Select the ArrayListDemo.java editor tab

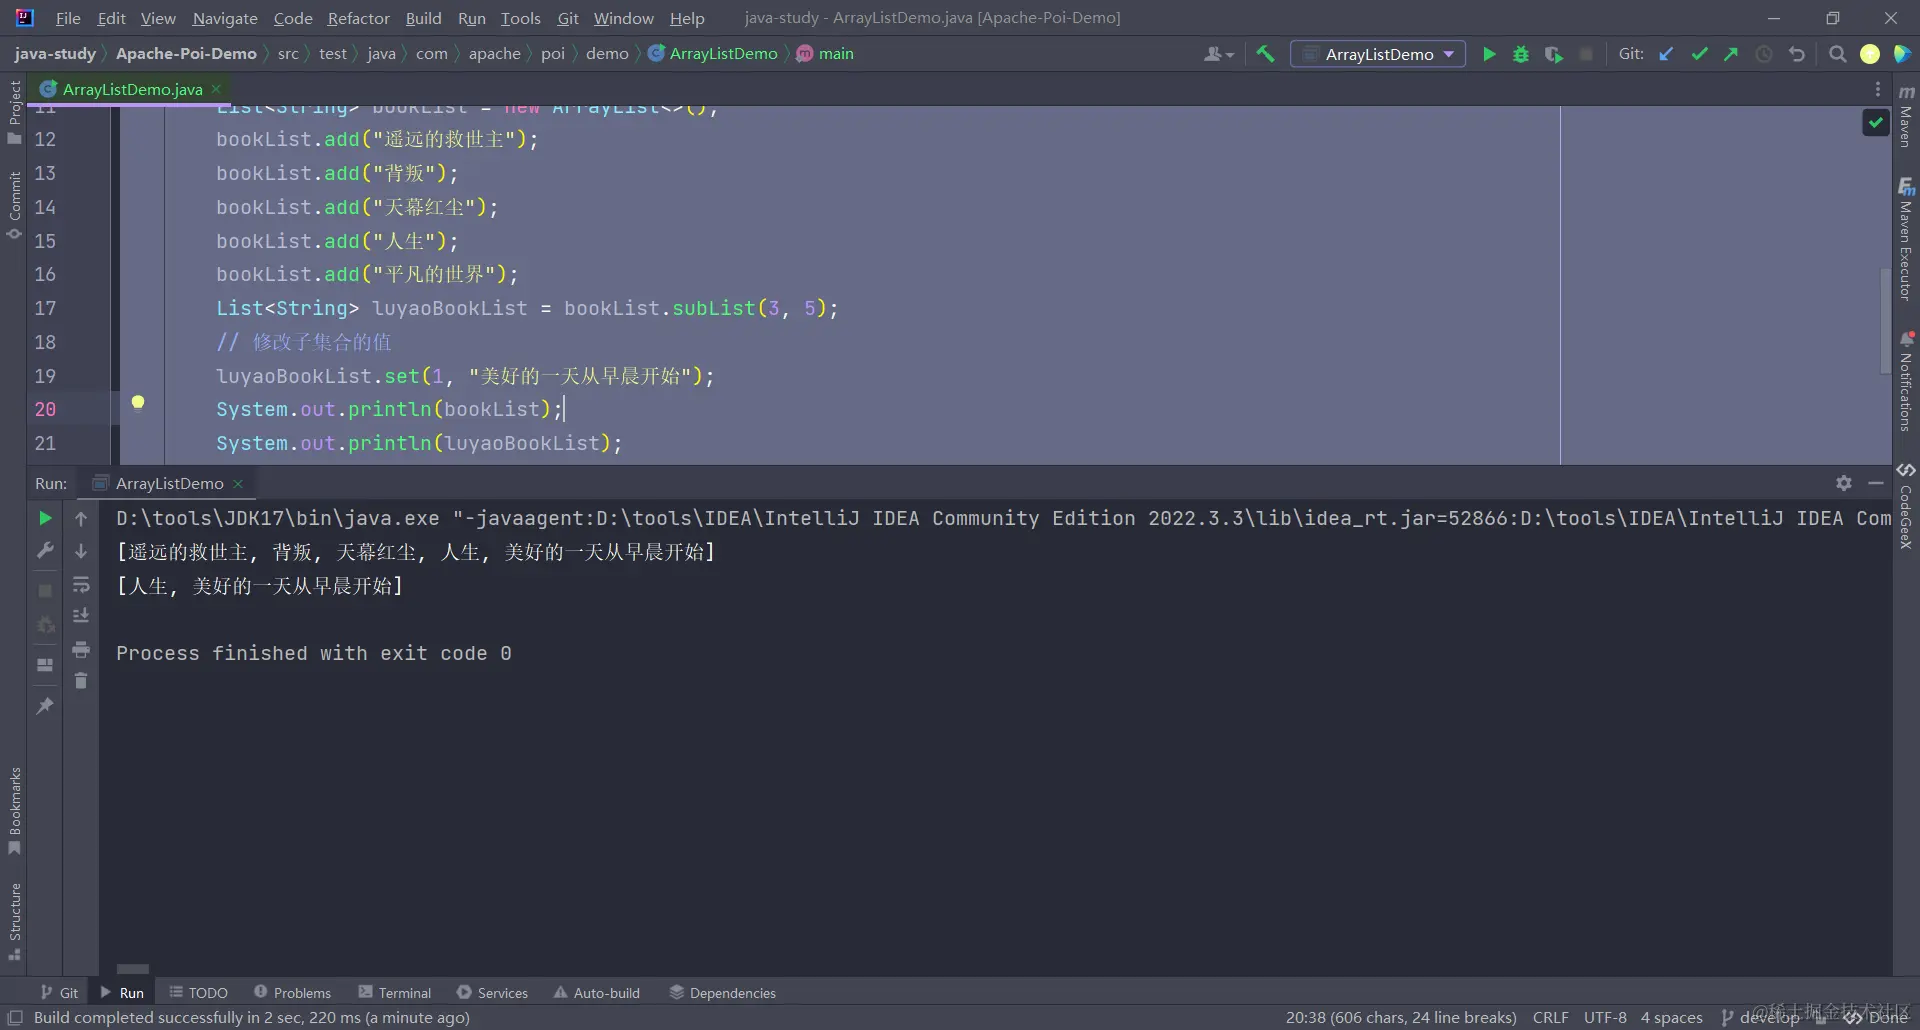pyautogui.click(x=129, y=89)
